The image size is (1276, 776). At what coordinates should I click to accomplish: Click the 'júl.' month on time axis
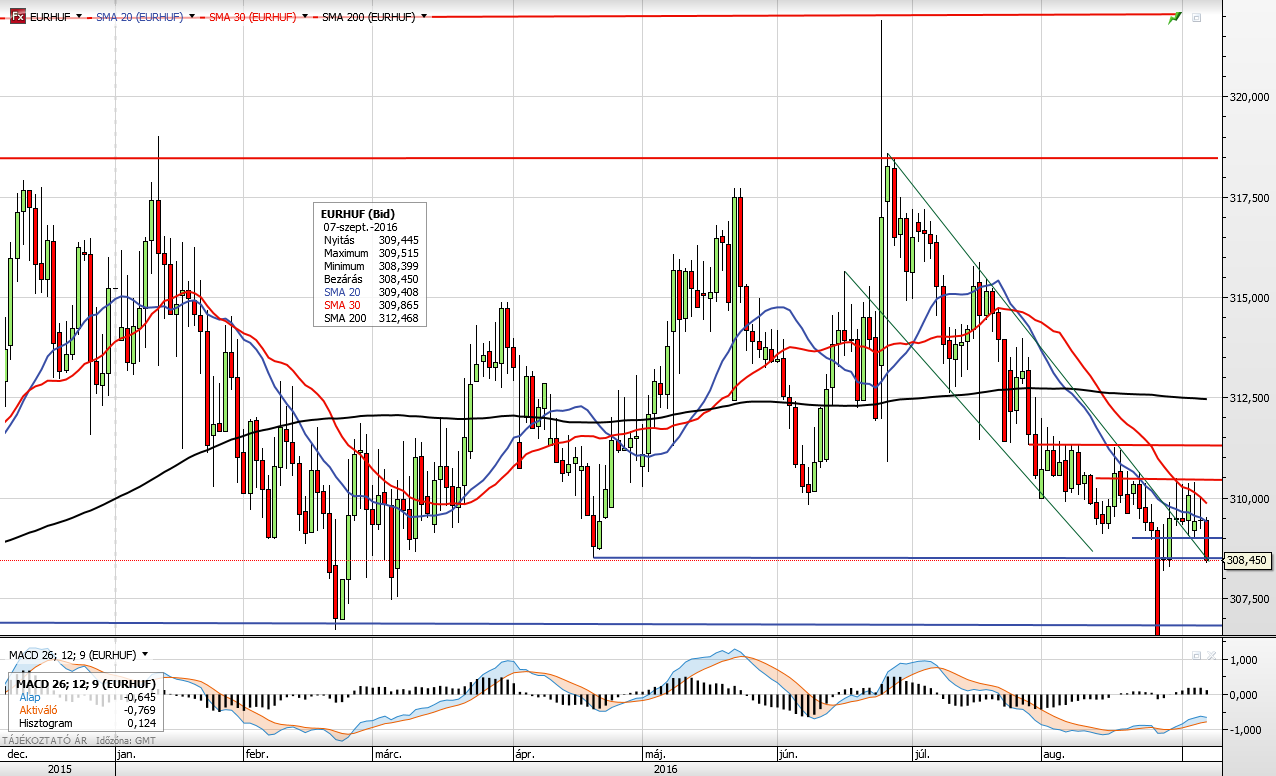click(923, 755)
